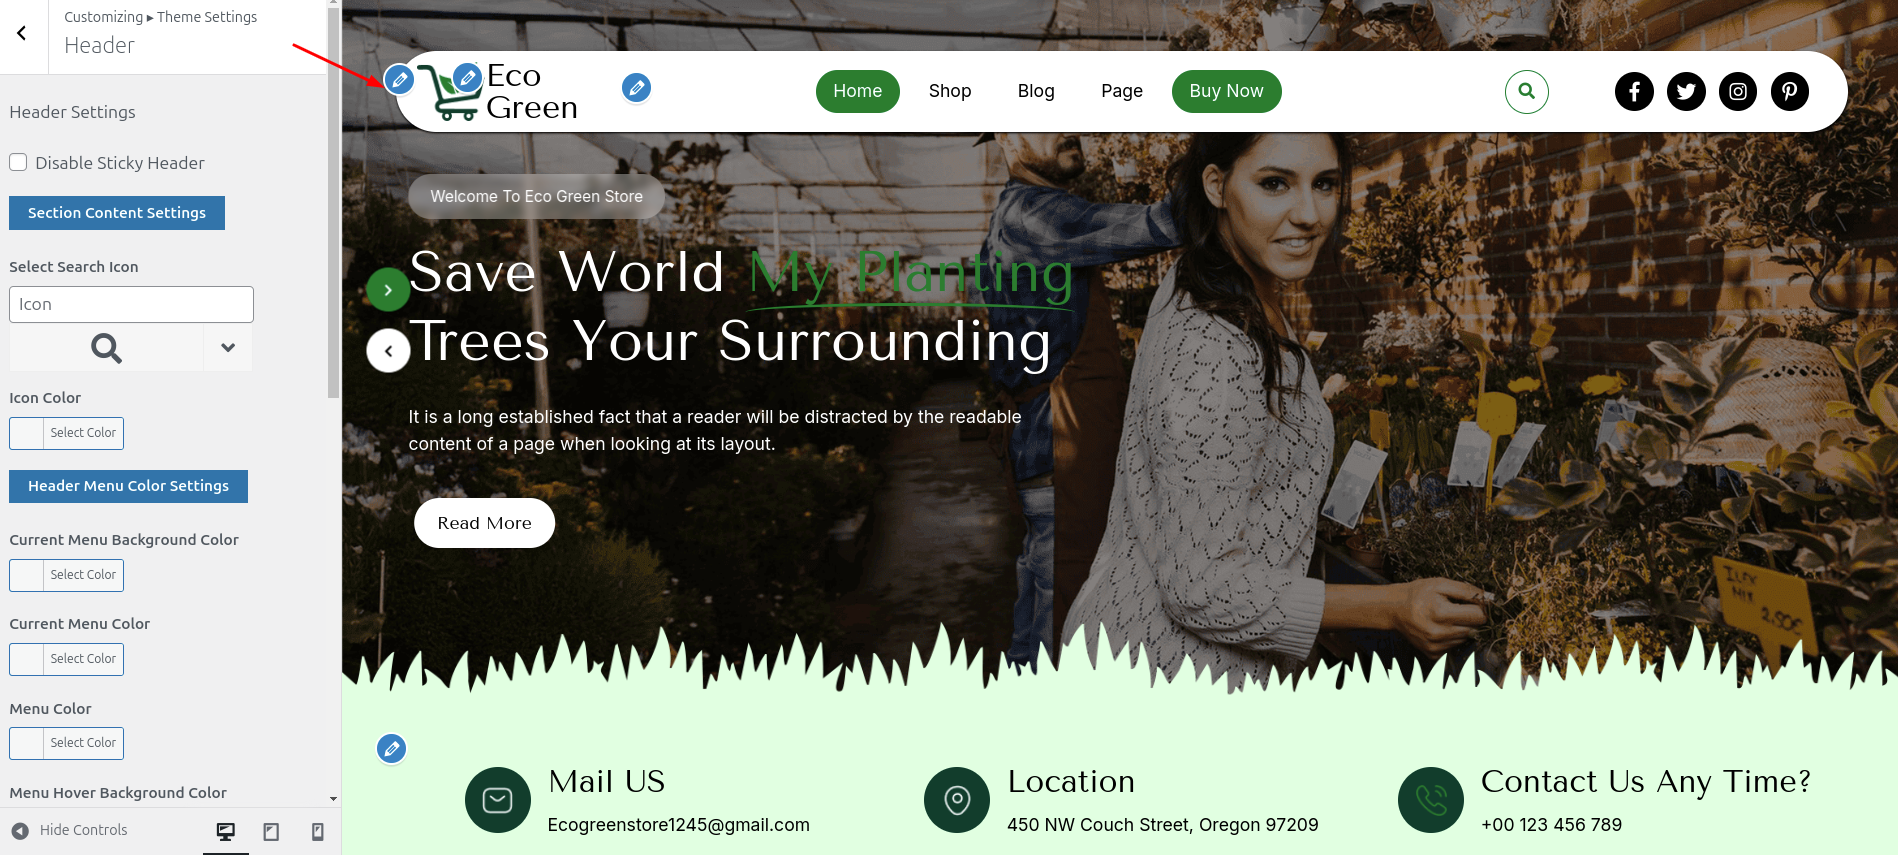Screen dimensions: 1898x855
Task: Click the edit pencil at the header's left edge
Action: point(399,79)
